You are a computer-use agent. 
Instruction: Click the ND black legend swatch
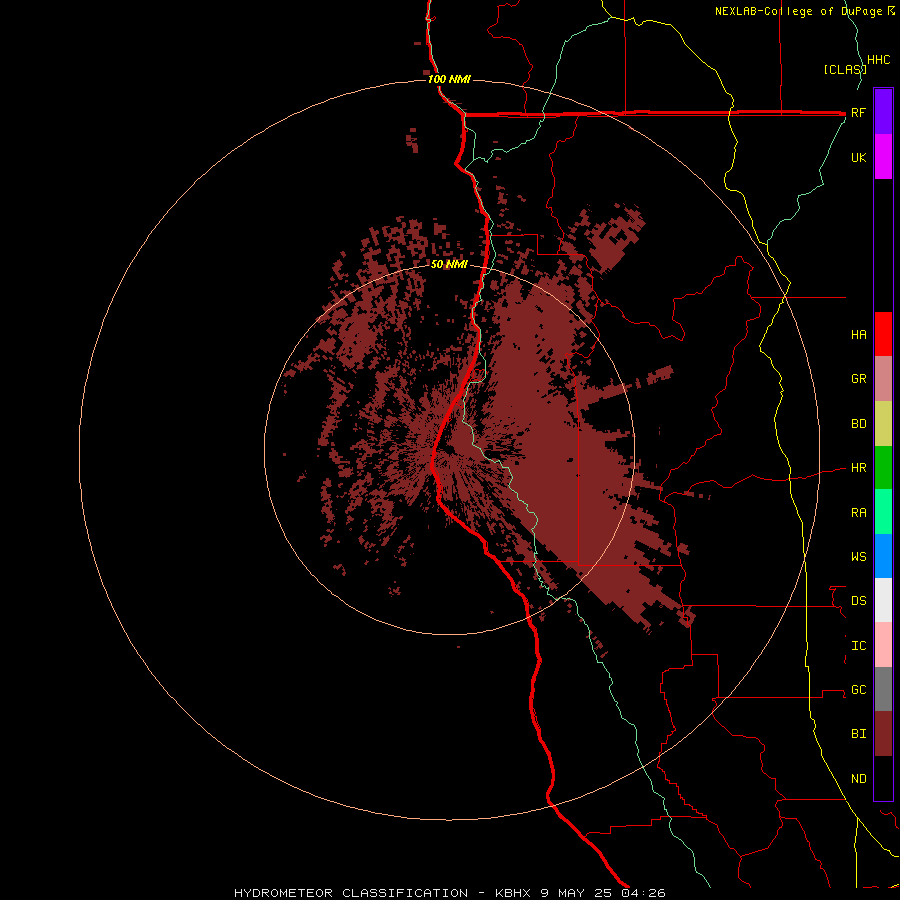coord(883,778)
